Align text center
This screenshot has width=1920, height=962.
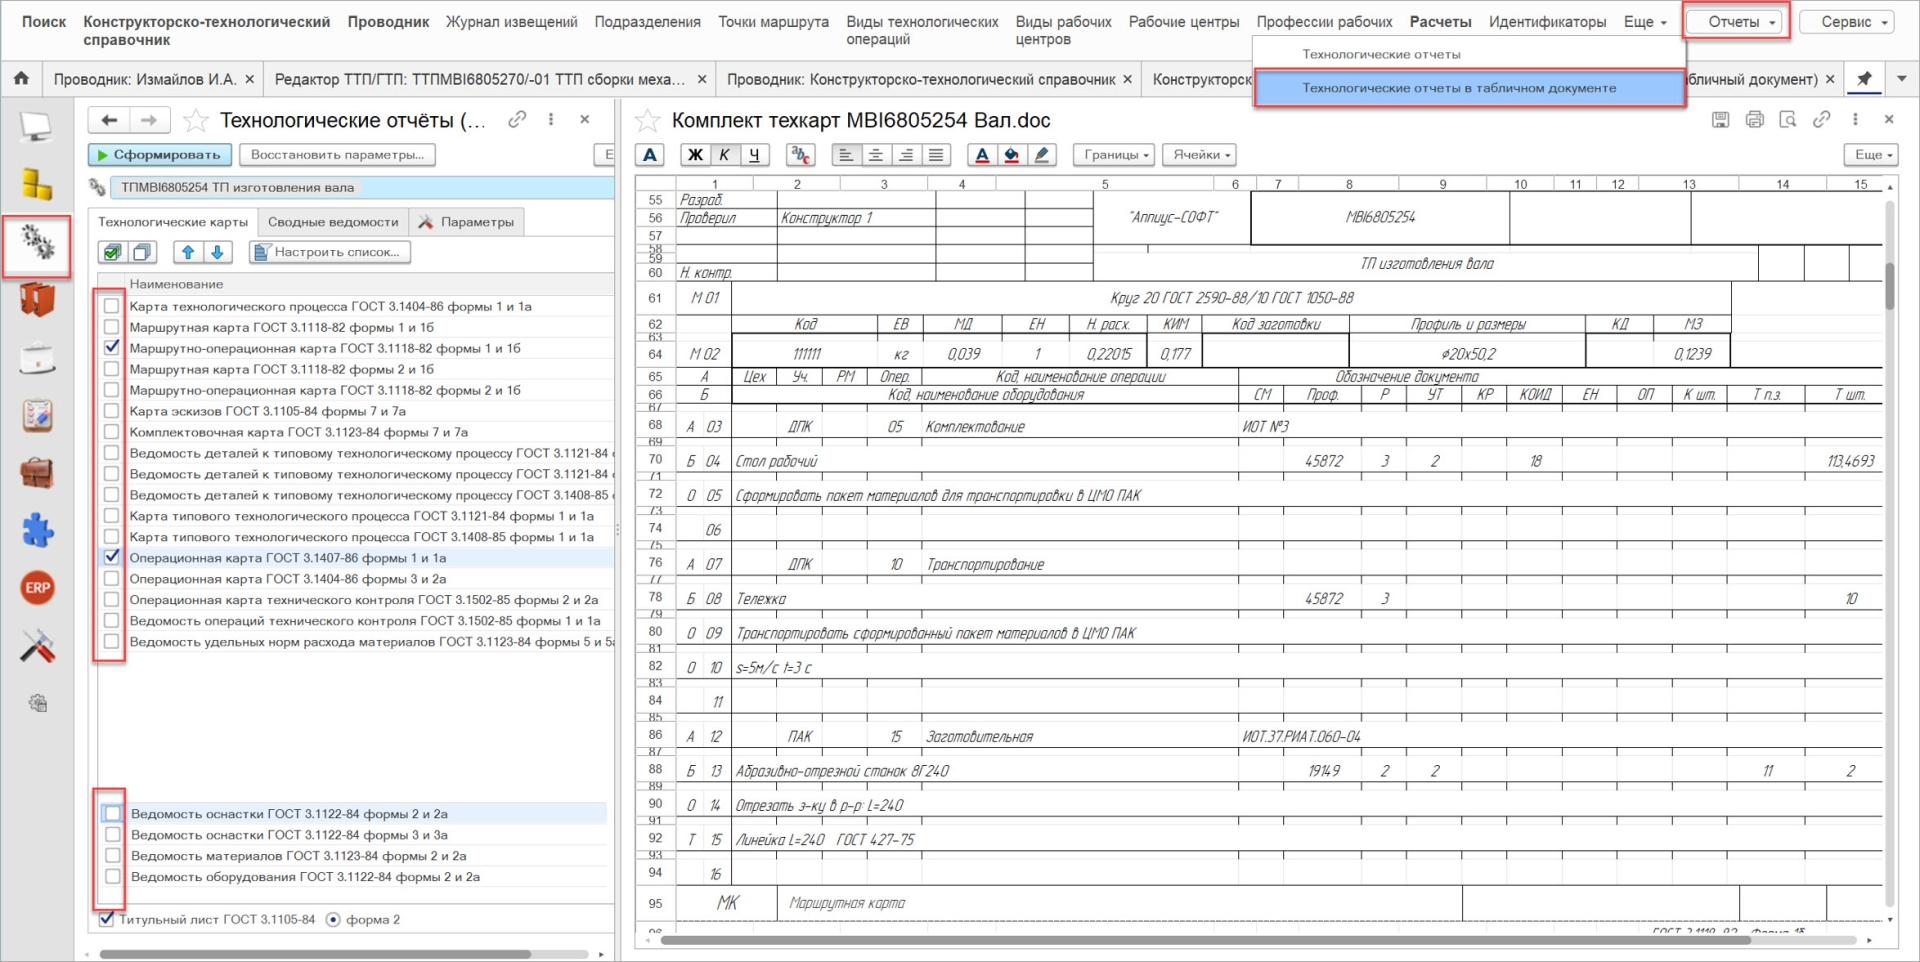click(x=875, y=155)
